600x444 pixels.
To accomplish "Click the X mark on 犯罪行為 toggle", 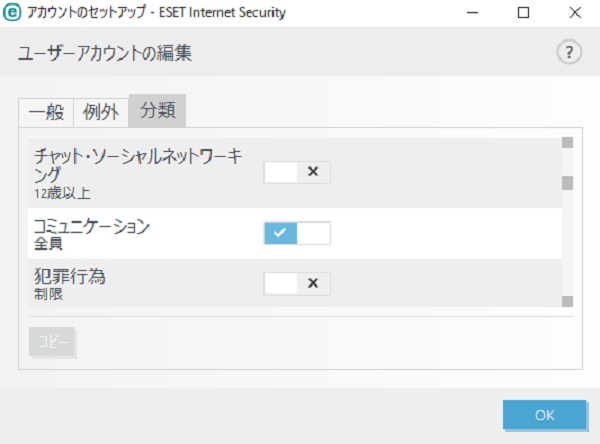I will coord(313,283).
